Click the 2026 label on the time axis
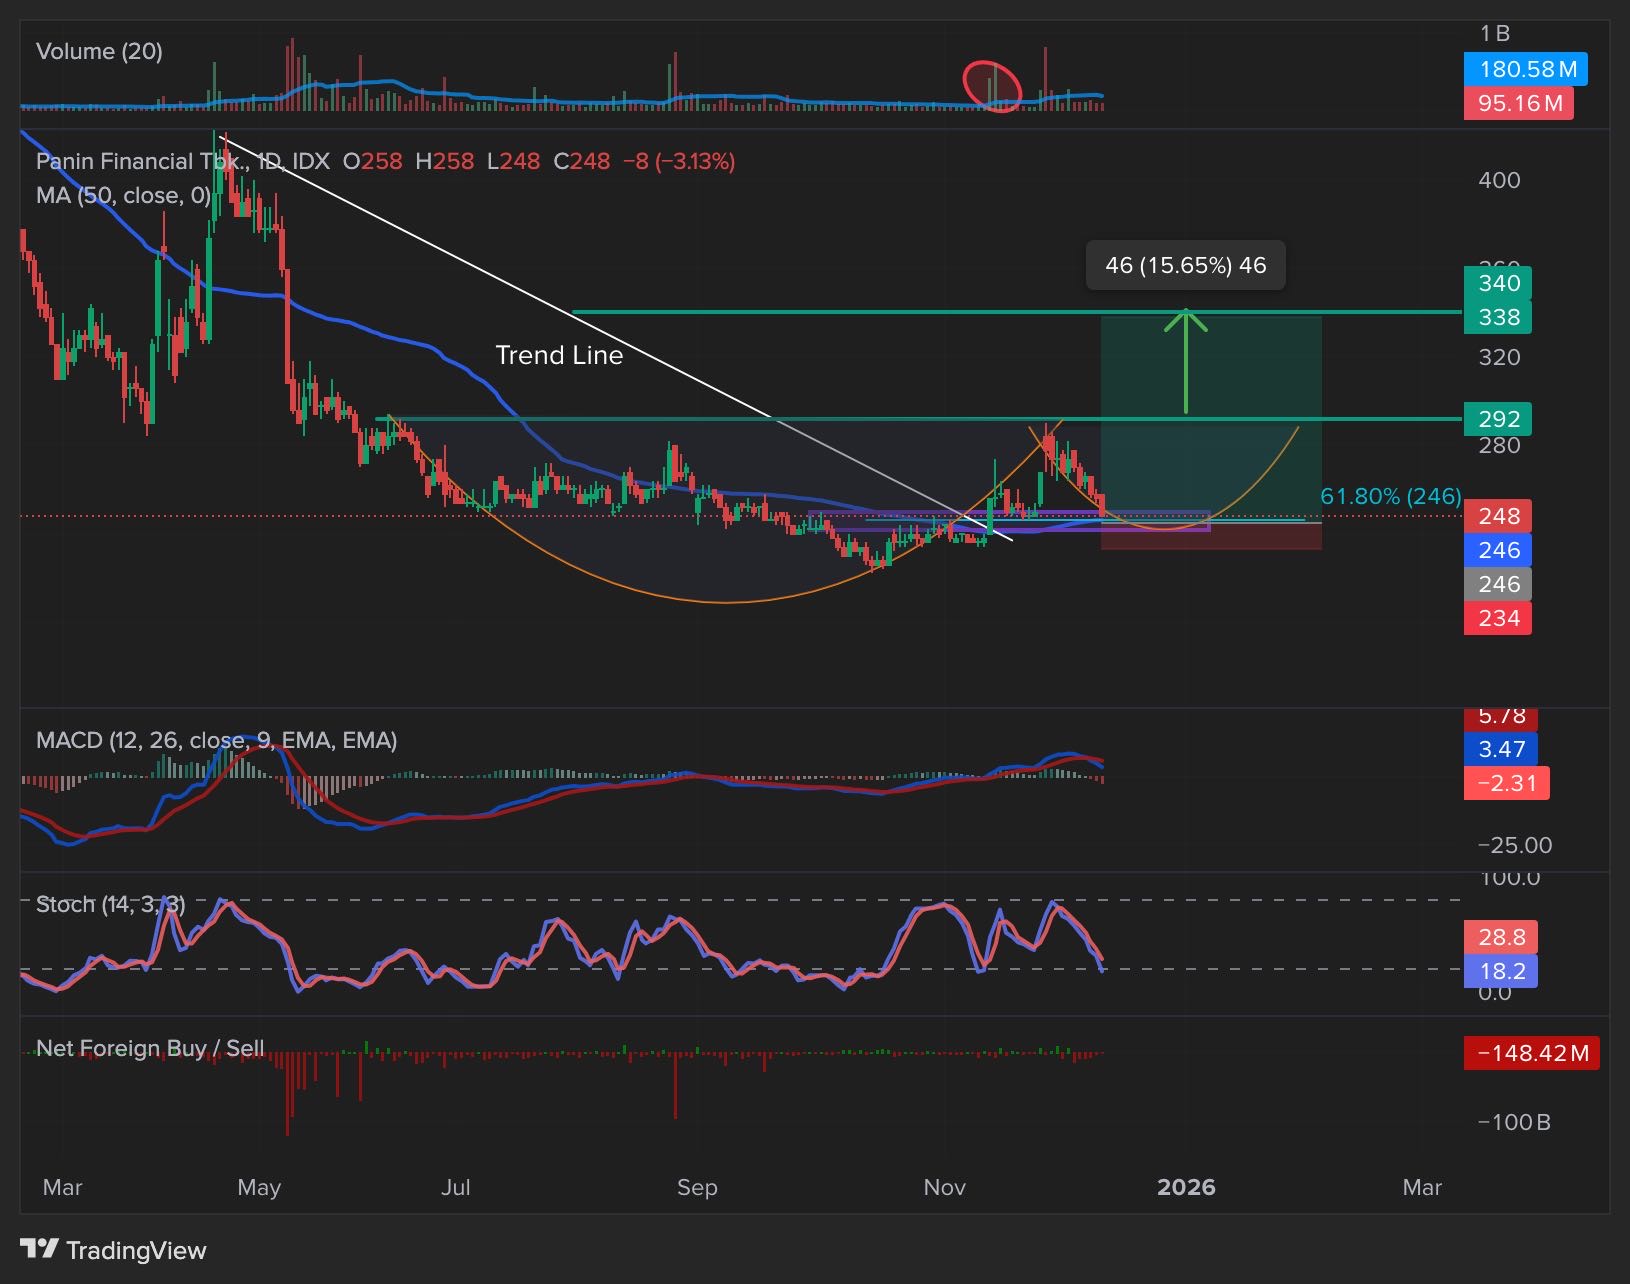This screenshot has width=1630, height=1284. (1186, 1187)
